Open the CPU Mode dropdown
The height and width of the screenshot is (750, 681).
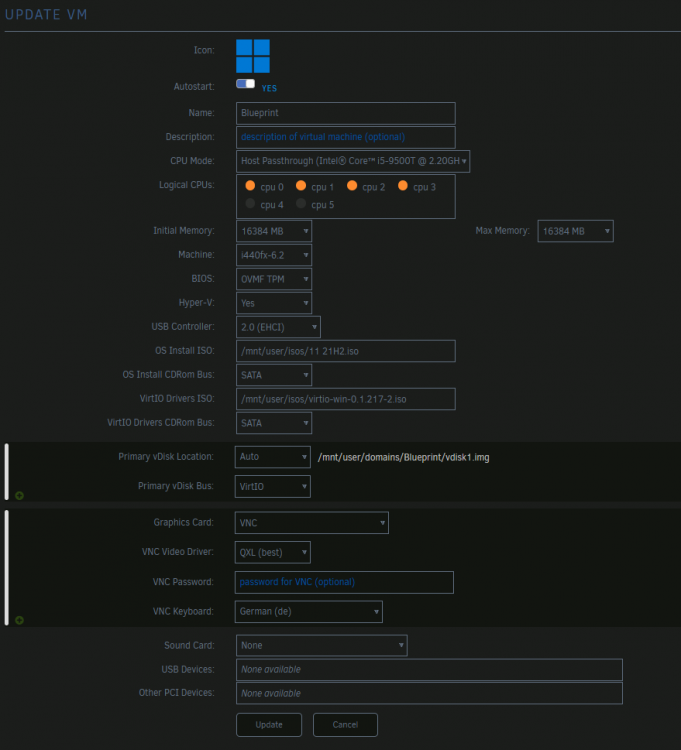pyautogui.click(x=353, y=161)
